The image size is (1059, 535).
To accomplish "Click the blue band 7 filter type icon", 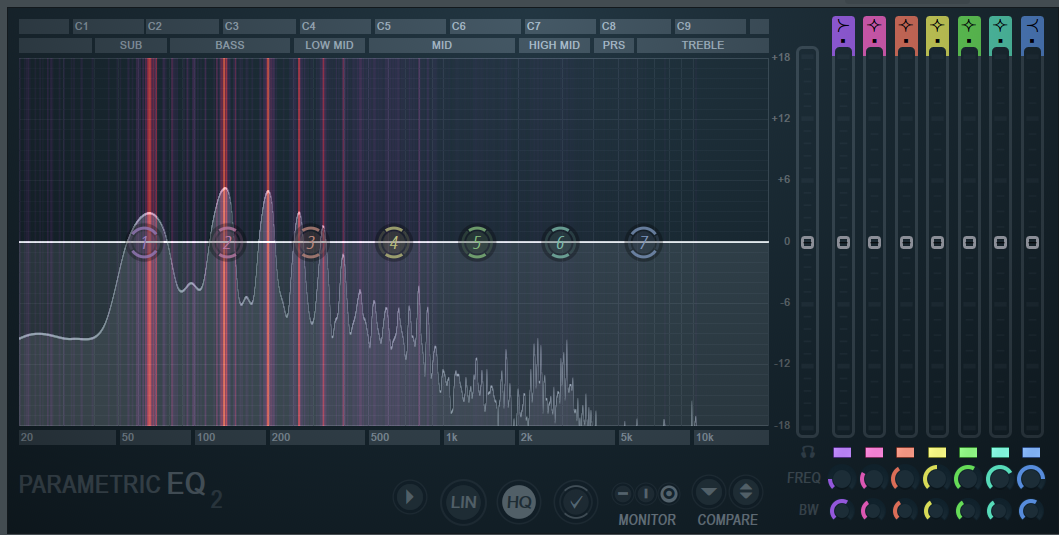I will 1032,24.
